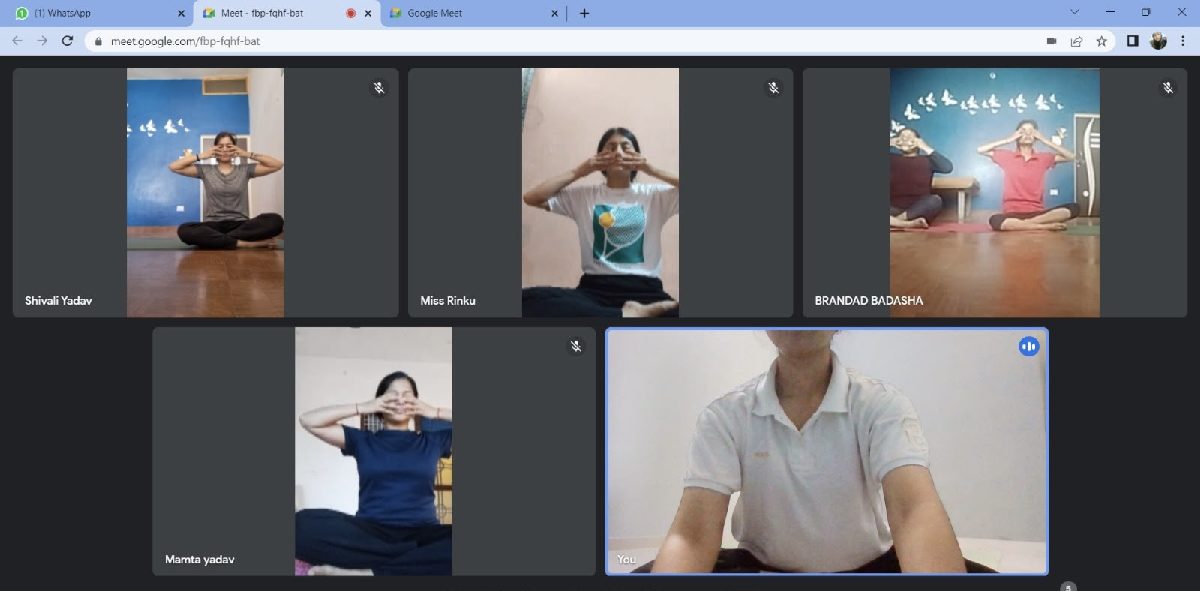1200x591 pixels.
Task: Click muted mic icon on Shivali Yadav tile
Action: click(x=379, y=88)
